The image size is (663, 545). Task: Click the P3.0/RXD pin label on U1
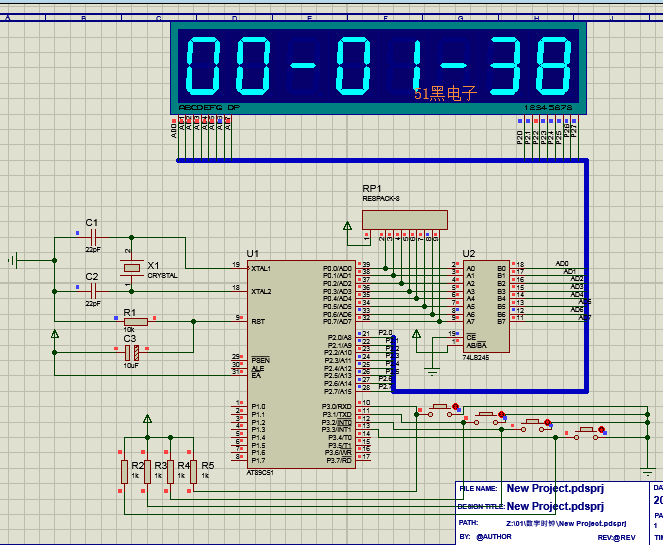click(337, 406)
